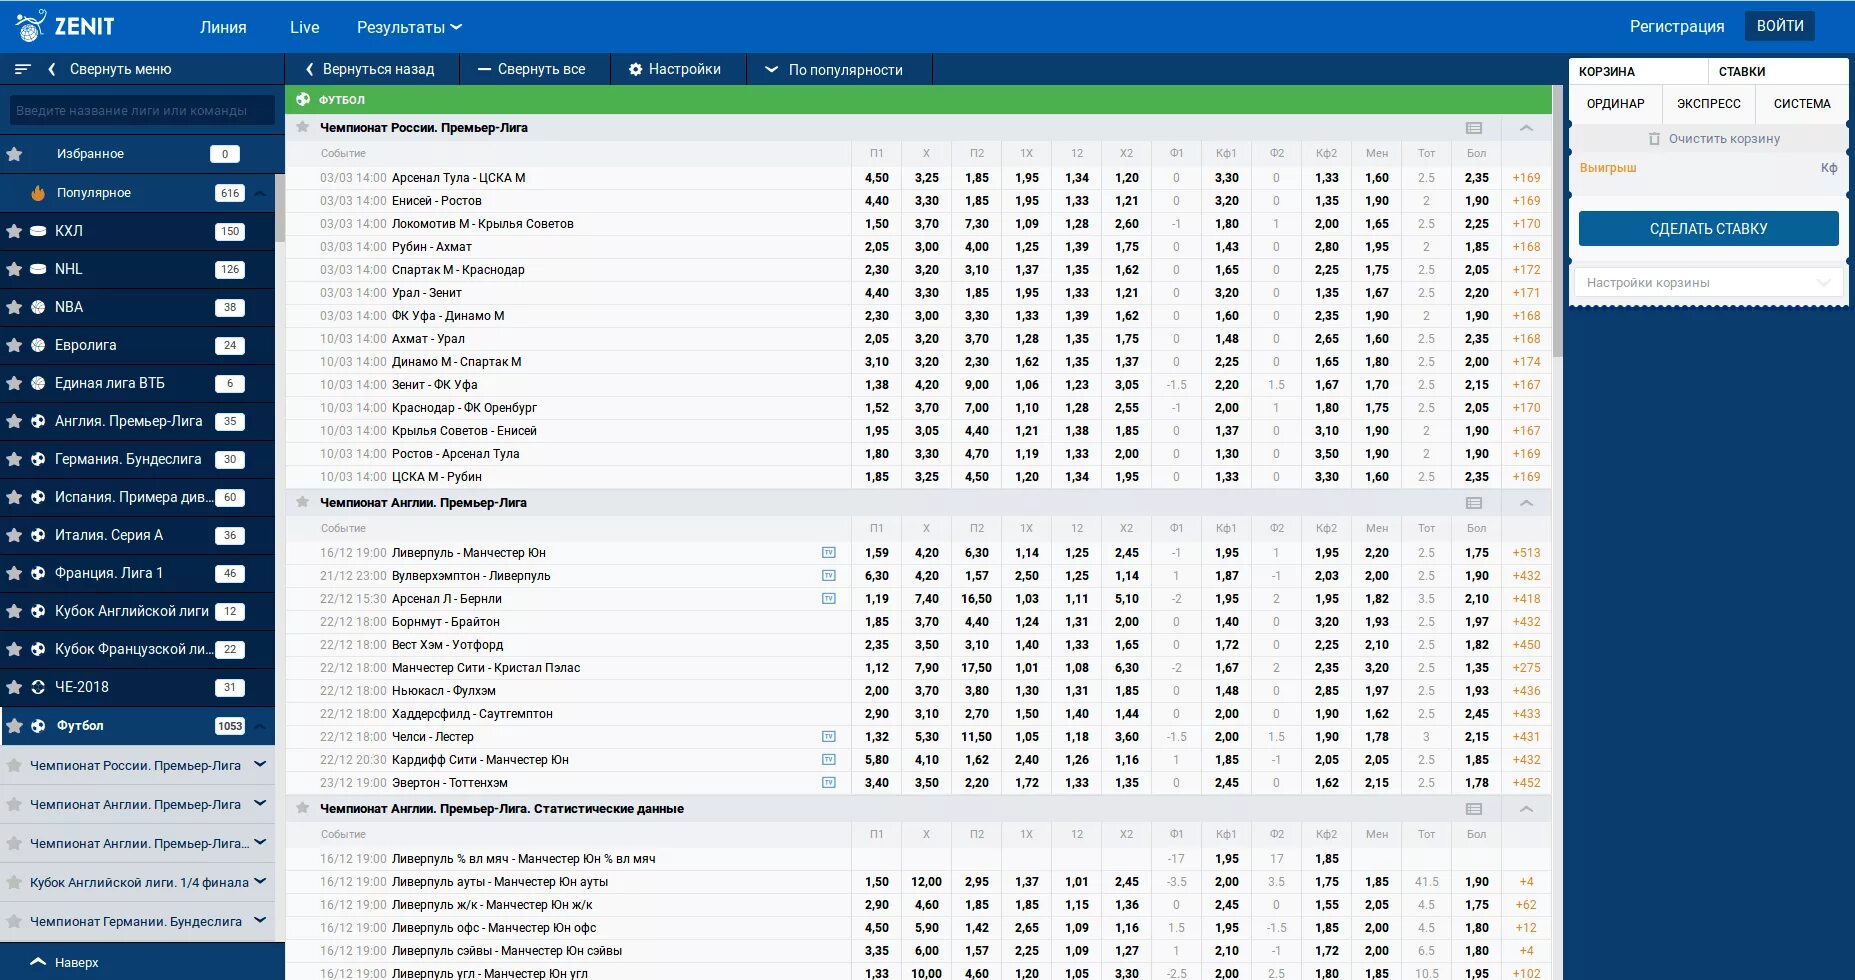
Task: Open +169 more markets for Арсенал Тула - ЦСКА М
Action: click(1526, 178)
